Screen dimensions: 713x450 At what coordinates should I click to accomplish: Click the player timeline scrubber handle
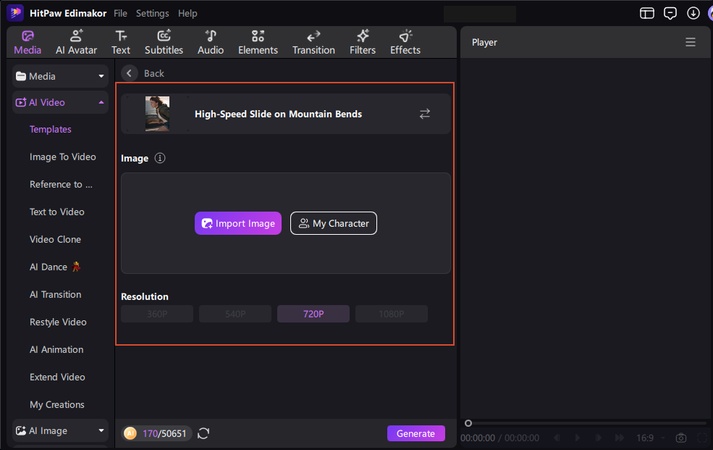click(468, 423)
